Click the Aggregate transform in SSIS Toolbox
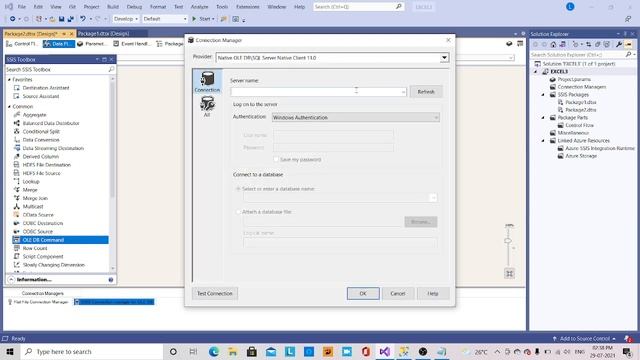Screen dimensions: 640x360 pyautogui.click(x=34, y=115)
